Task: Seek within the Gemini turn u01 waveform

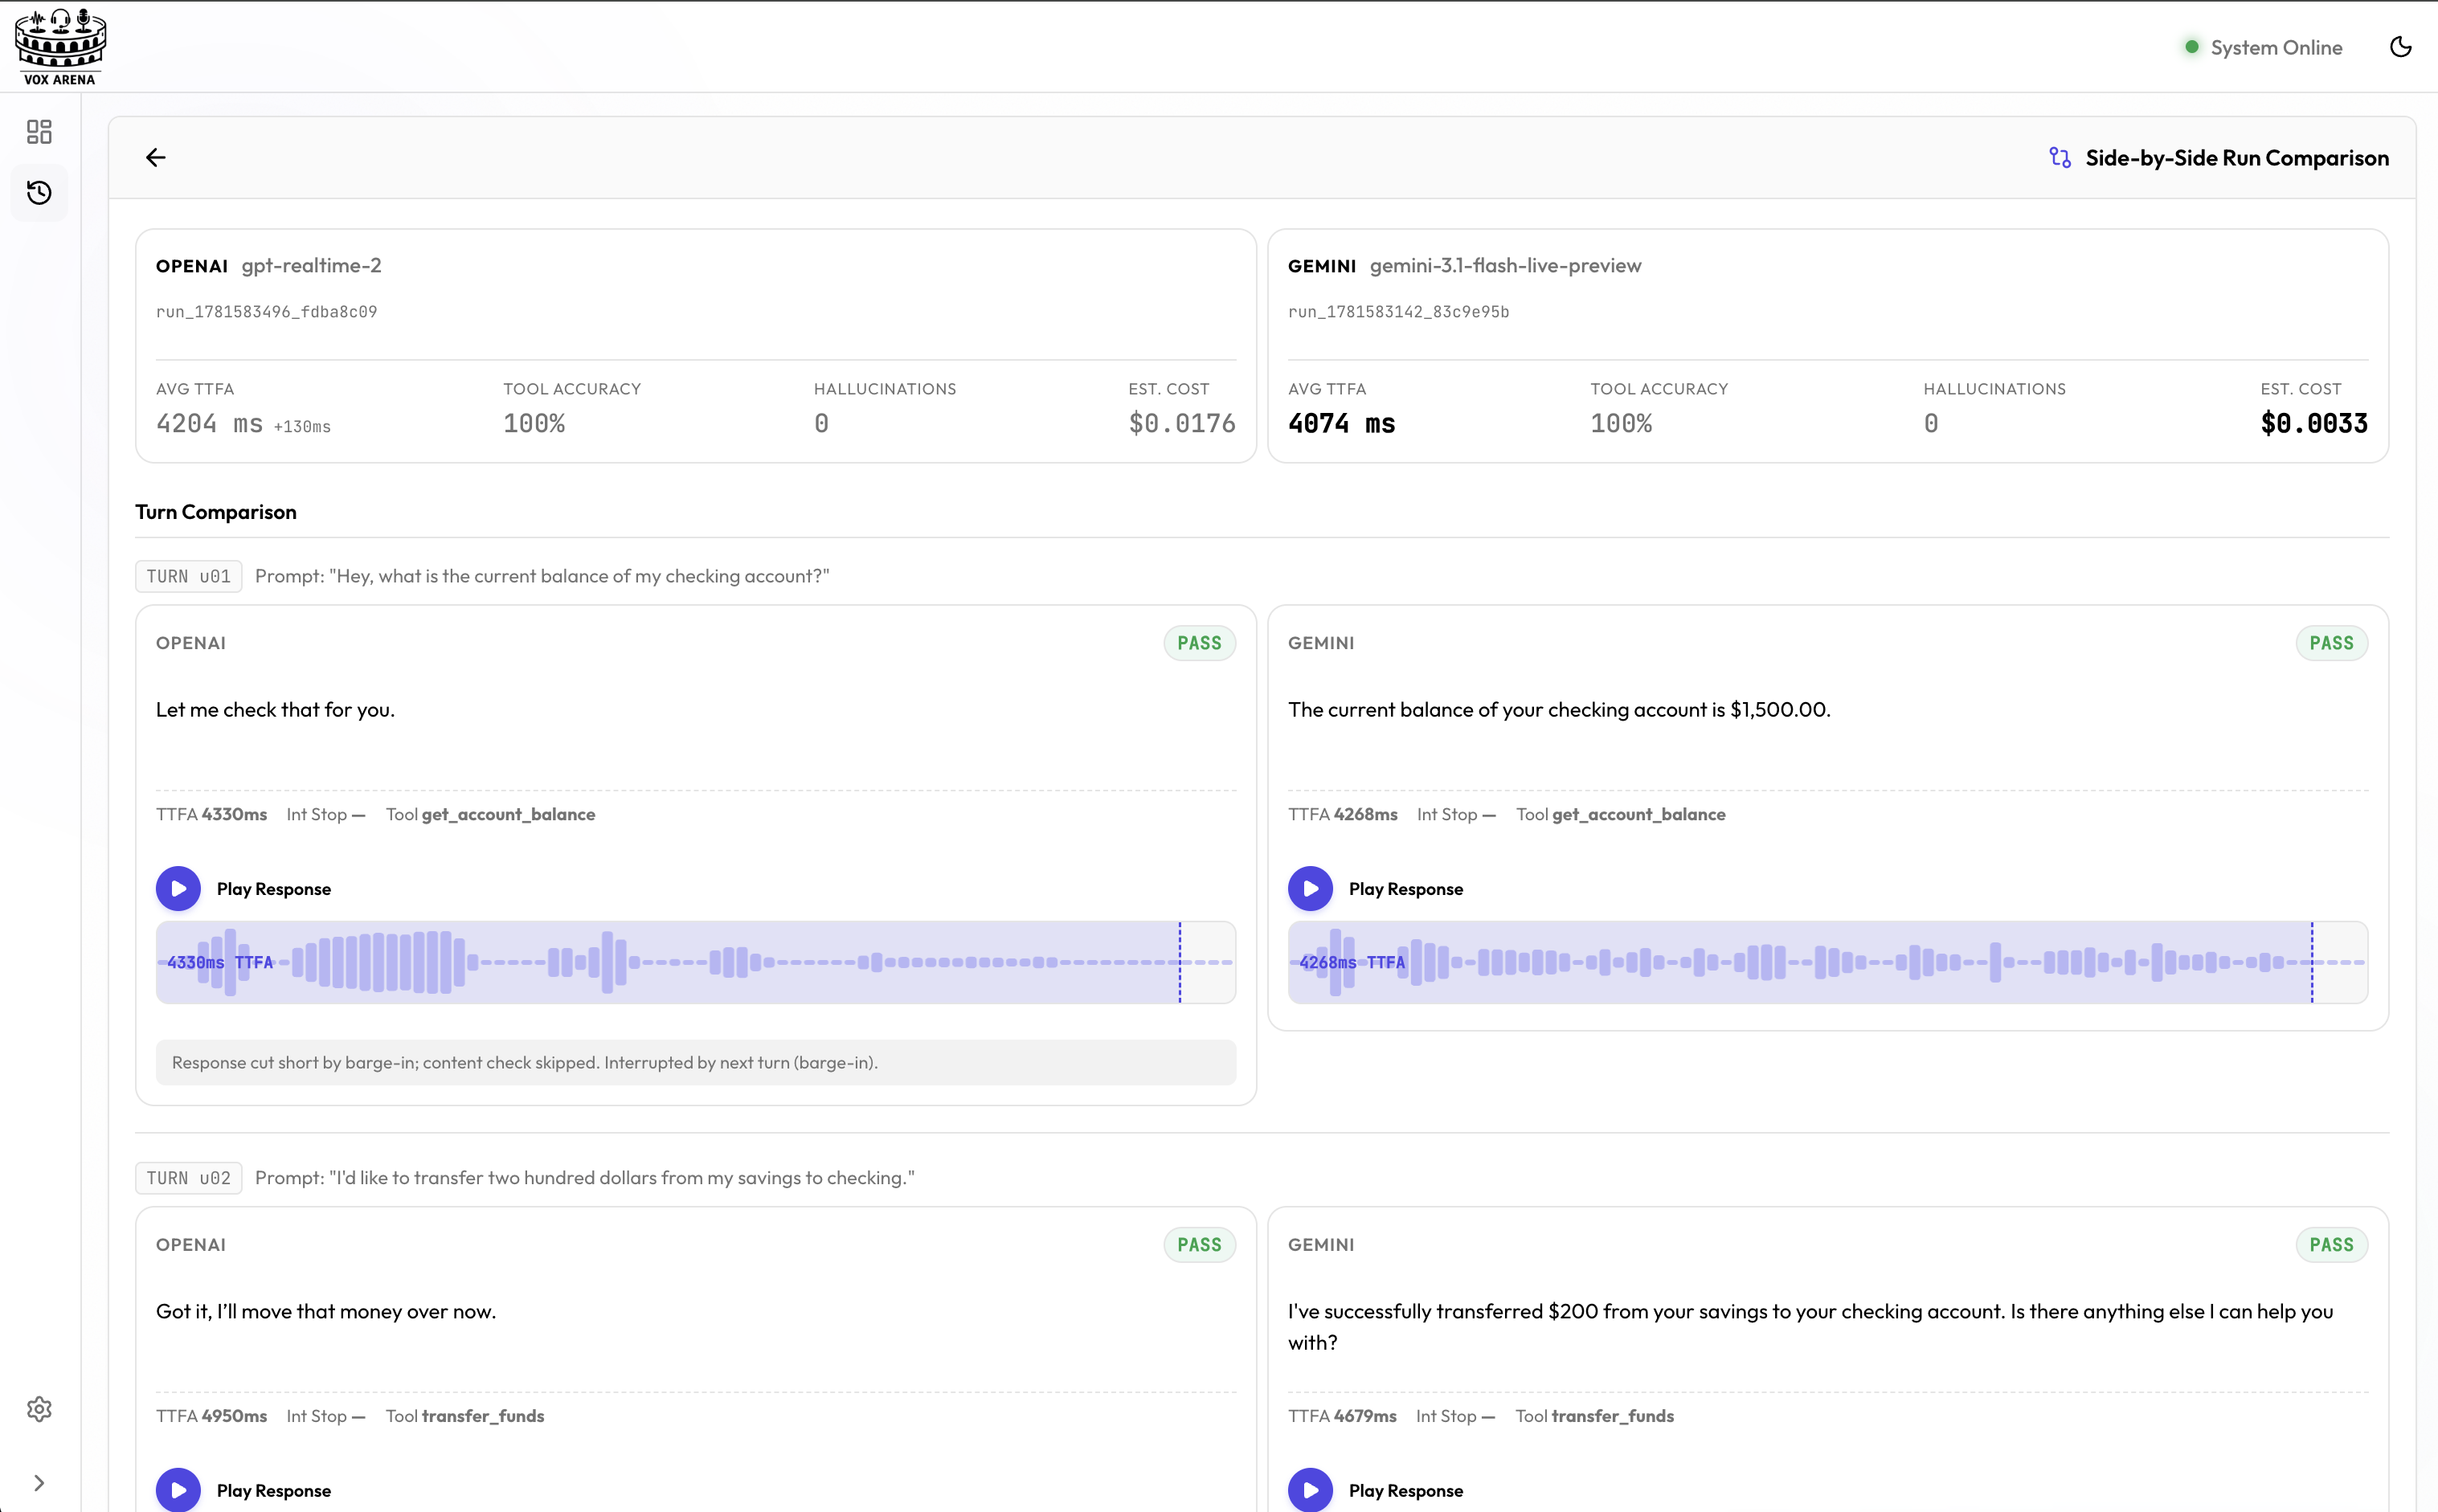Action: click(1828, 962)
